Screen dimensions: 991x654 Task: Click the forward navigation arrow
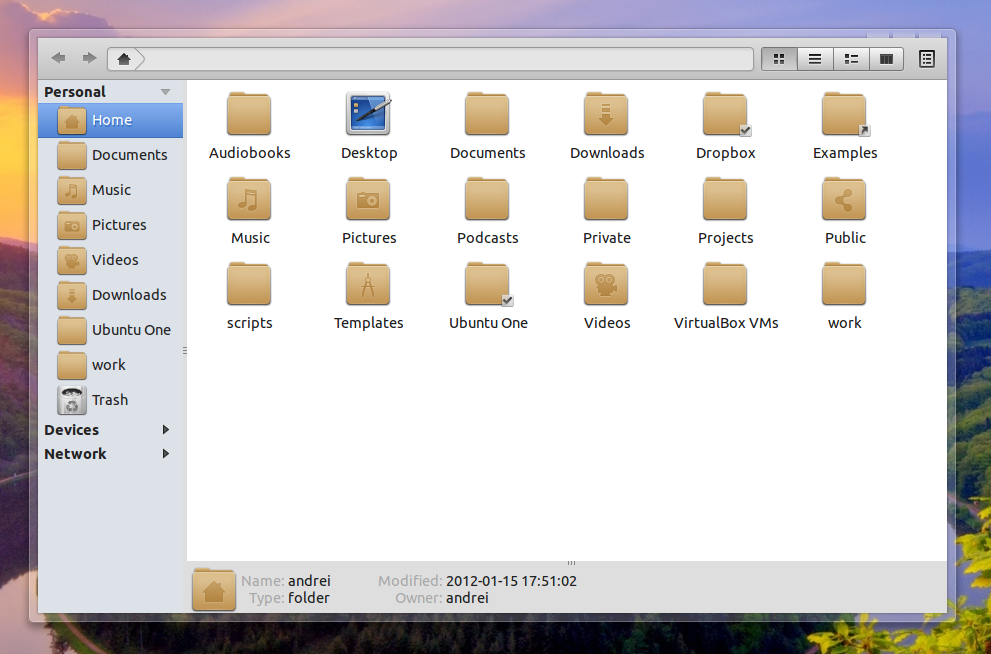89,58
